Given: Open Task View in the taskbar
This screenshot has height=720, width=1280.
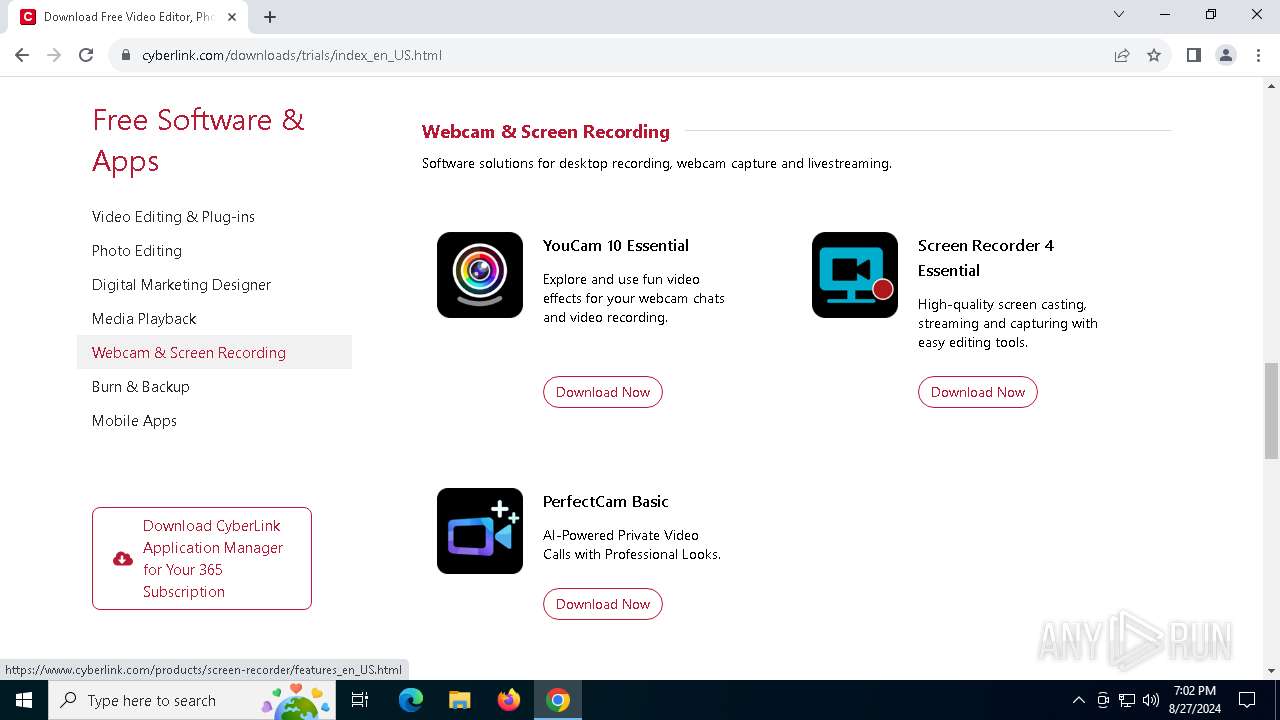Looking at the screenshot, I should 360,700.
